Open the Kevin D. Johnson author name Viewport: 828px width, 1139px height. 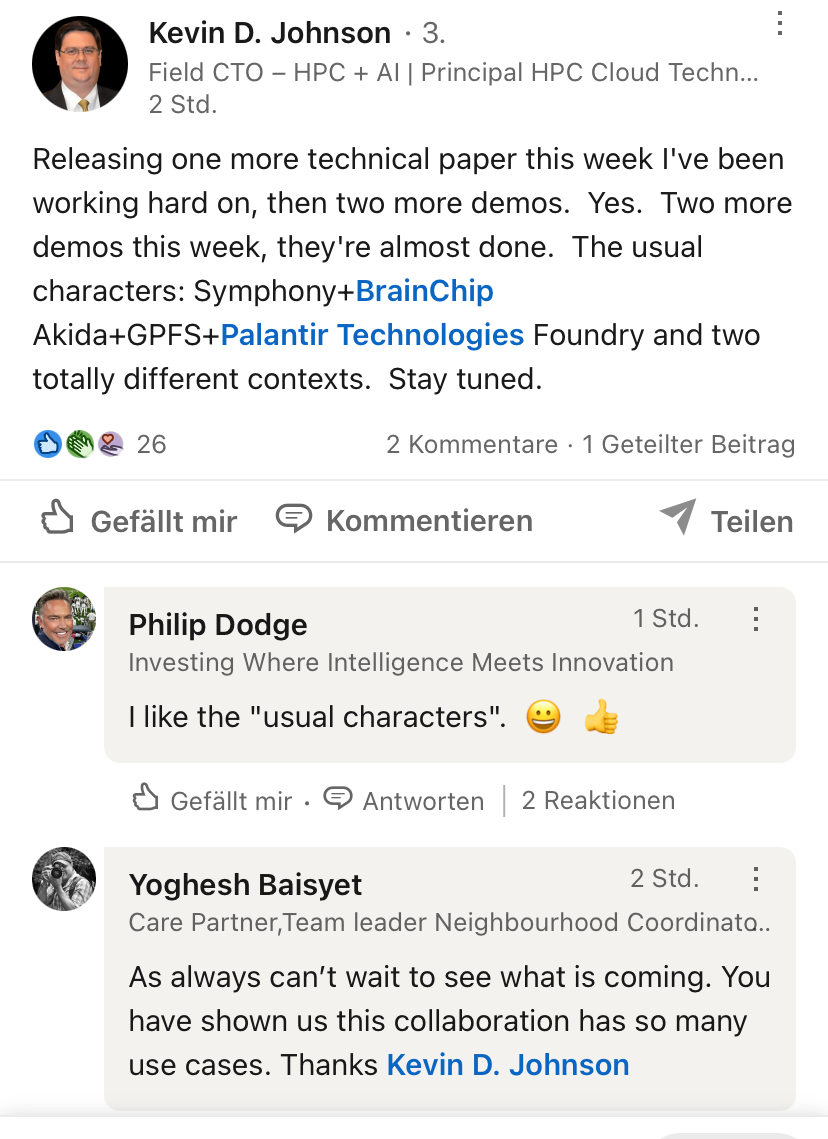click(x=269, y=33)
